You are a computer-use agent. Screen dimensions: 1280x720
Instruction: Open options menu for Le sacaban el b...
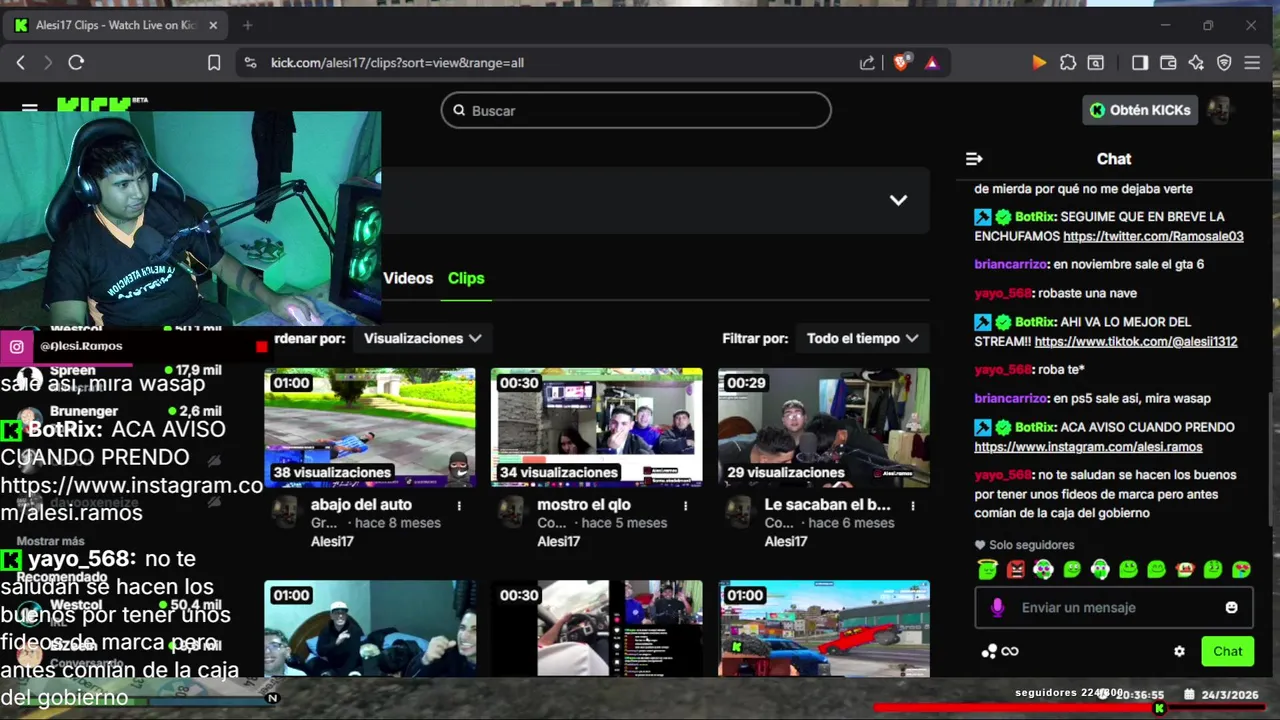913,506
